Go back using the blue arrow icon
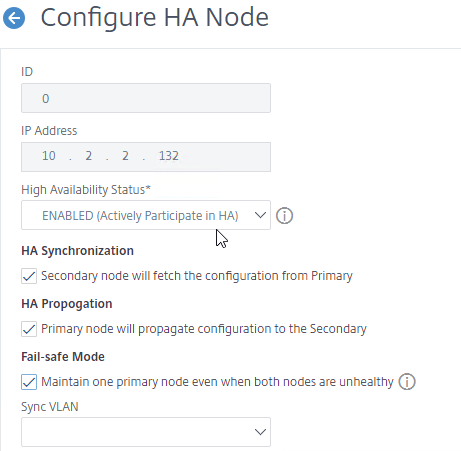Image resolution: width=461 pixels, height=451 pixels. [x=14, y=18]
